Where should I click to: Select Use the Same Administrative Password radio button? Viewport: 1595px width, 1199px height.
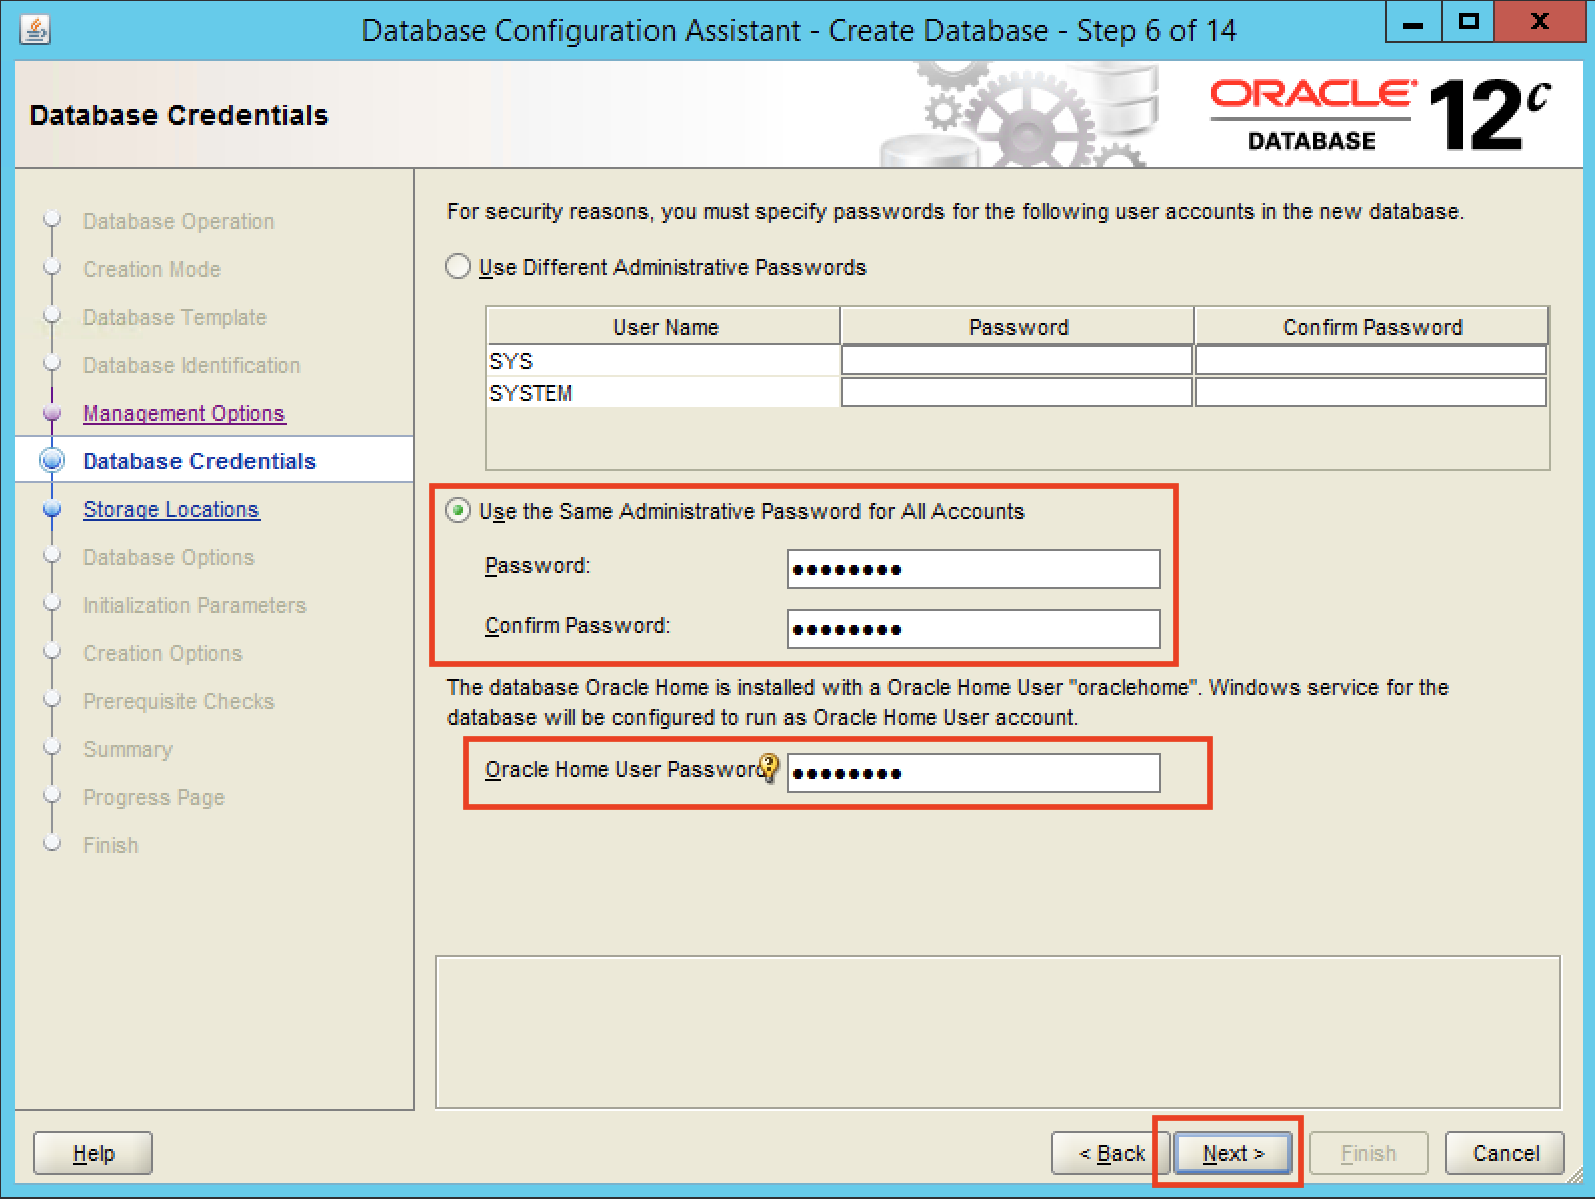(x=458, y=511)
